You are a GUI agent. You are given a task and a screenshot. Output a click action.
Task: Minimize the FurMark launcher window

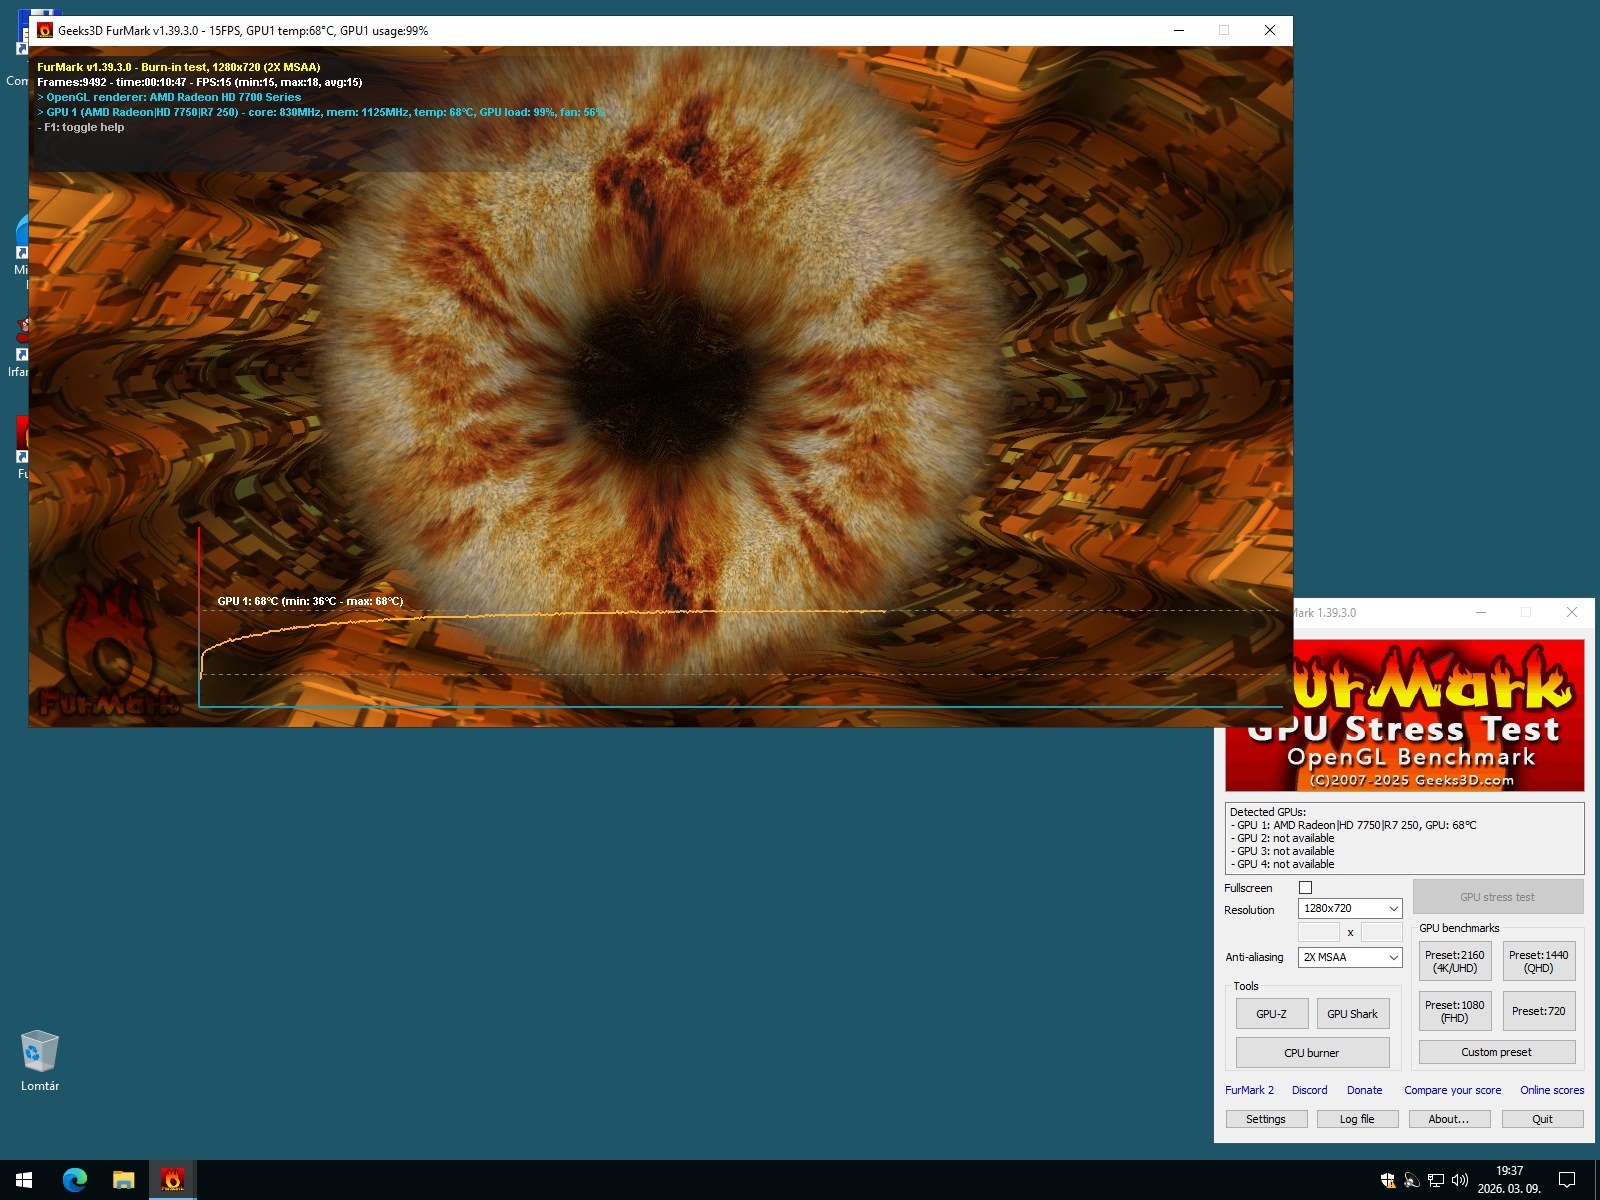click(x=1481, y=612)
